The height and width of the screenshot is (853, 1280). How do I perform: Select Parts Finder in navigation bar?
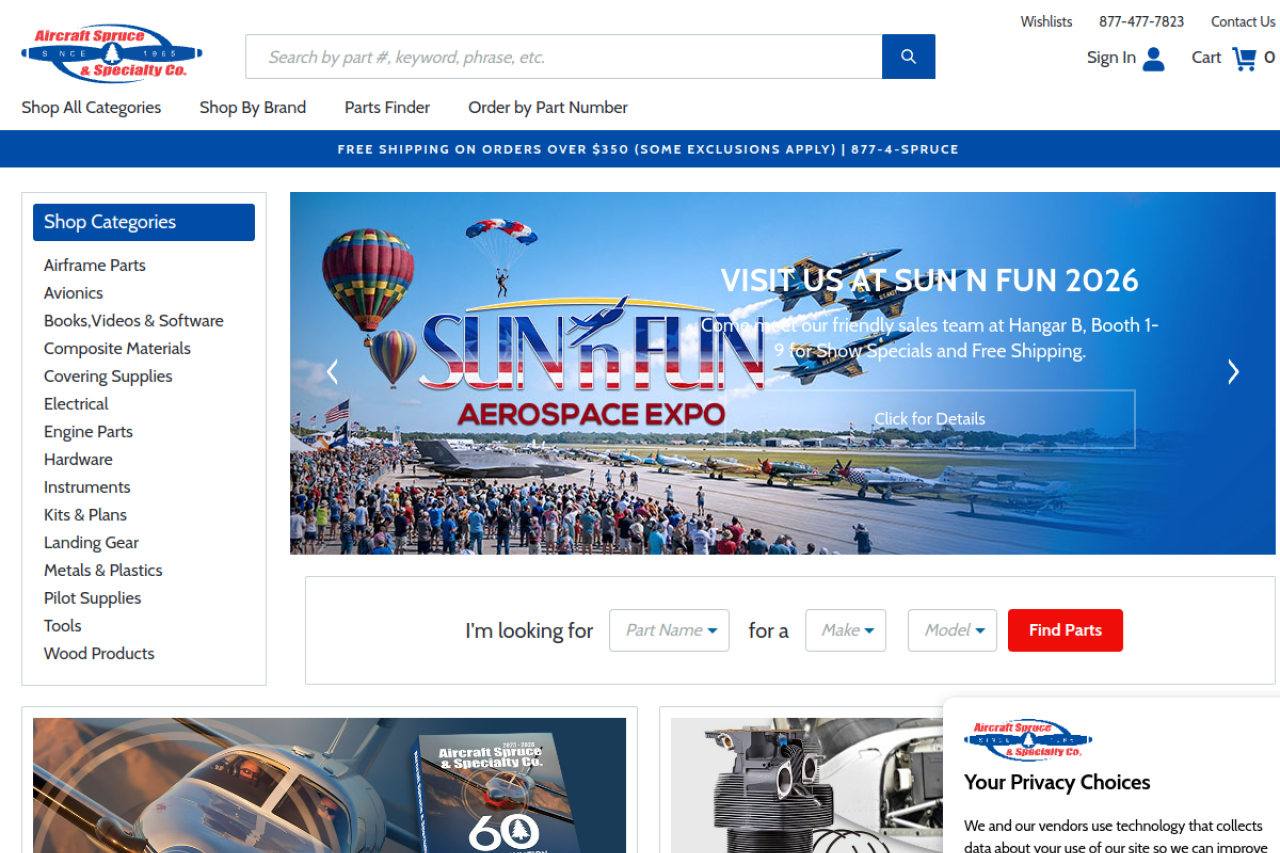click(387, 107)
